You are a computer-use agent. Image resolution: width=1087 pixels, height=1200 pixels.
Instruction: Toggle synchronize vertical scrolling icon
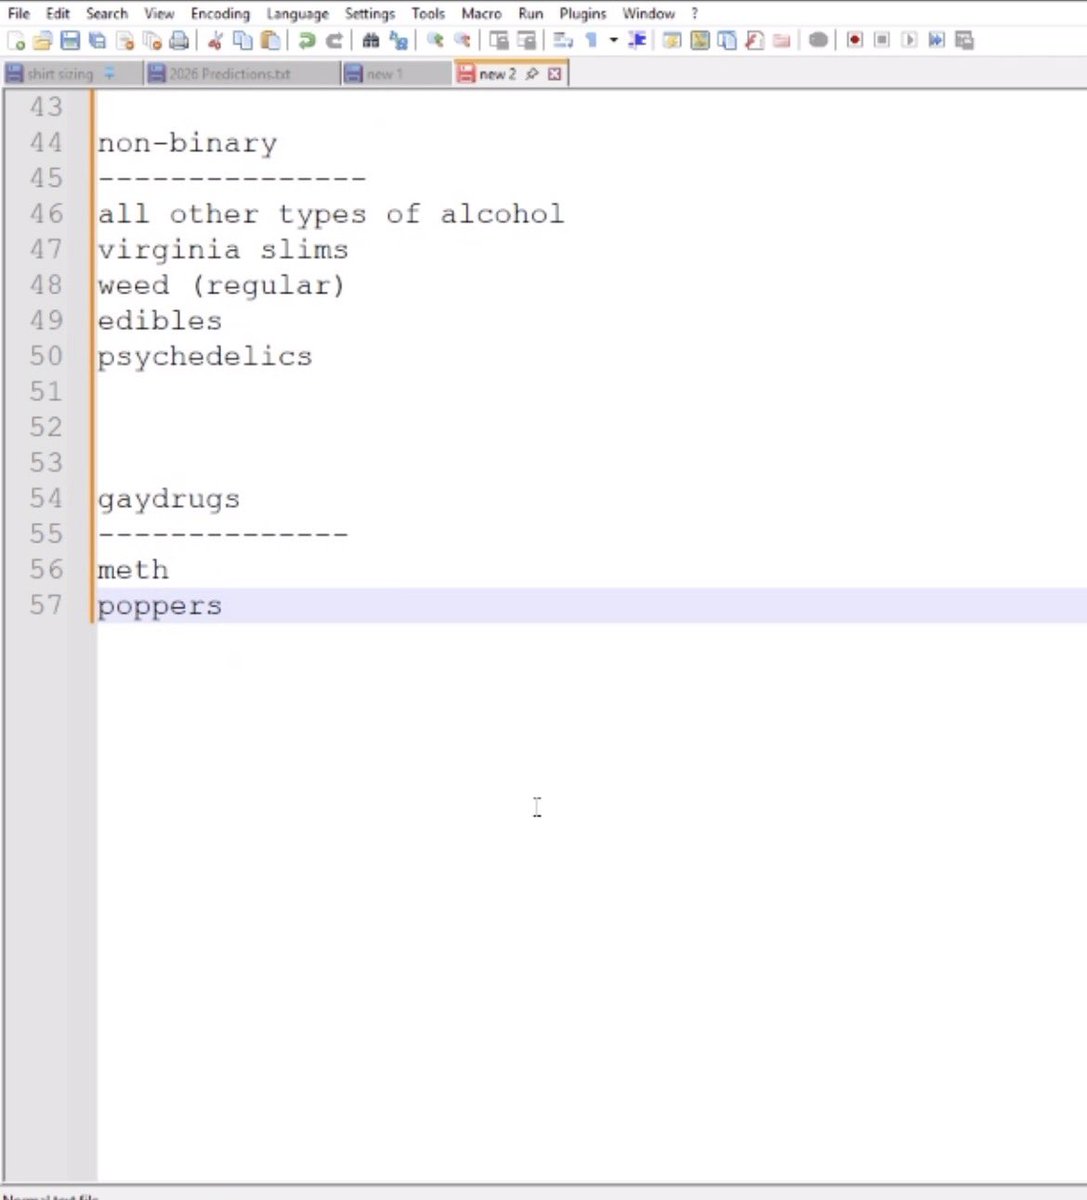tap(498, 41)
